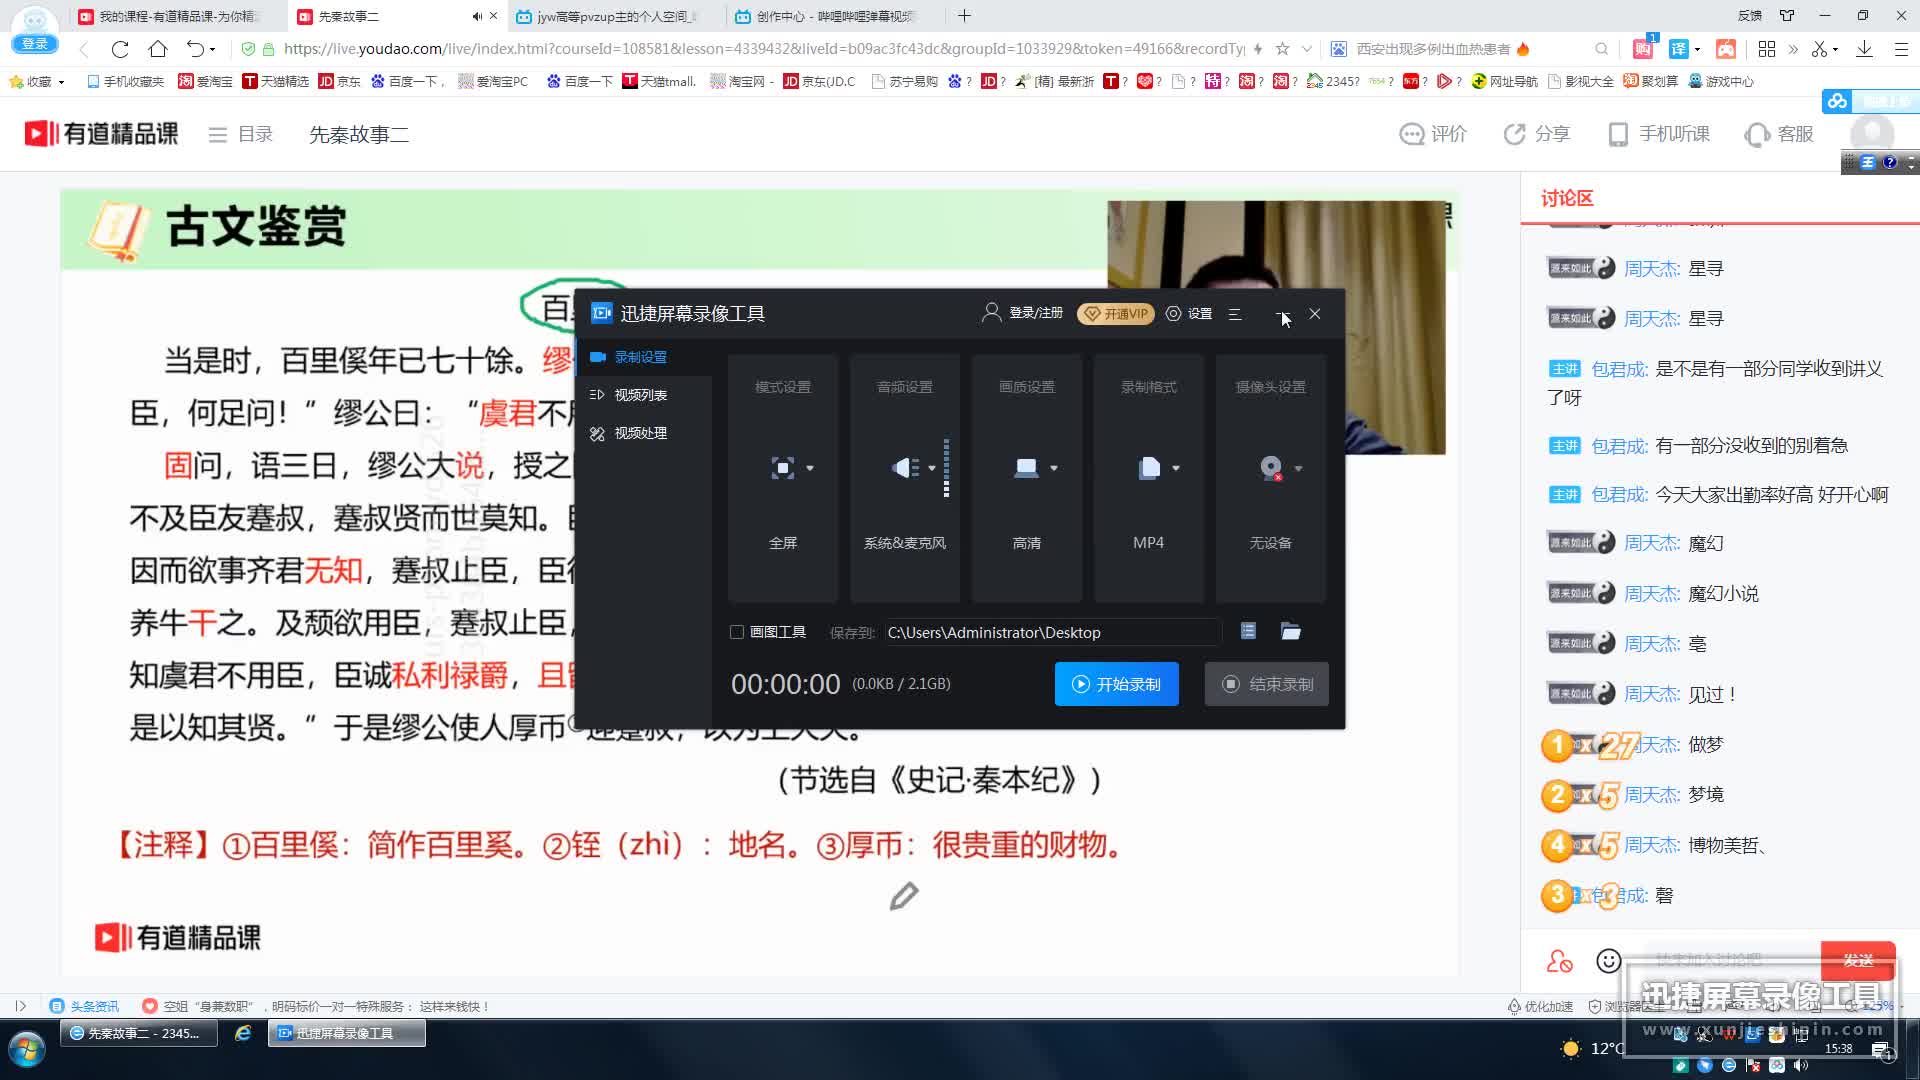
Task: Open the pencil annotation tool on slide
Action: (x=904, y=896)
